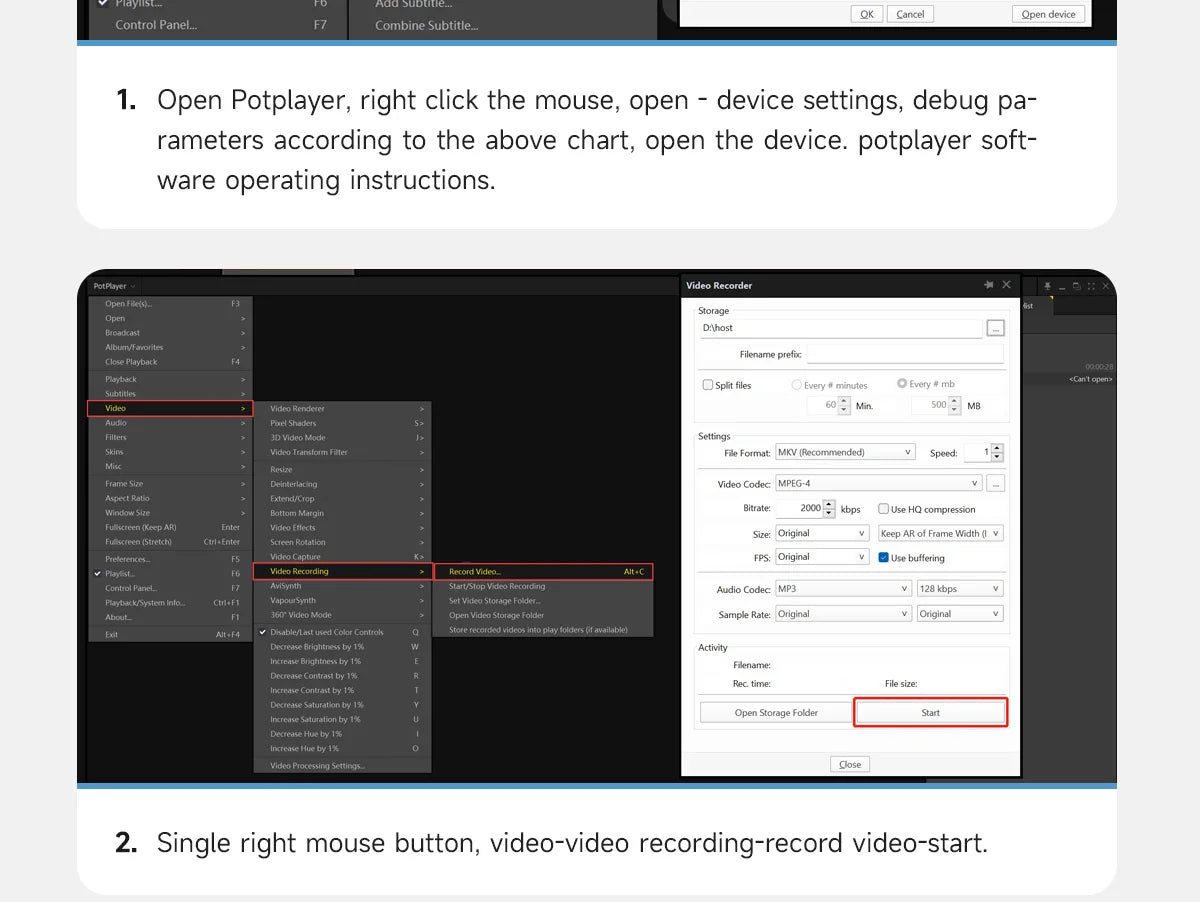Open the Album/Favorites submenu
The width and height of the screenshot is (1200, 902).
coord(170,347)
